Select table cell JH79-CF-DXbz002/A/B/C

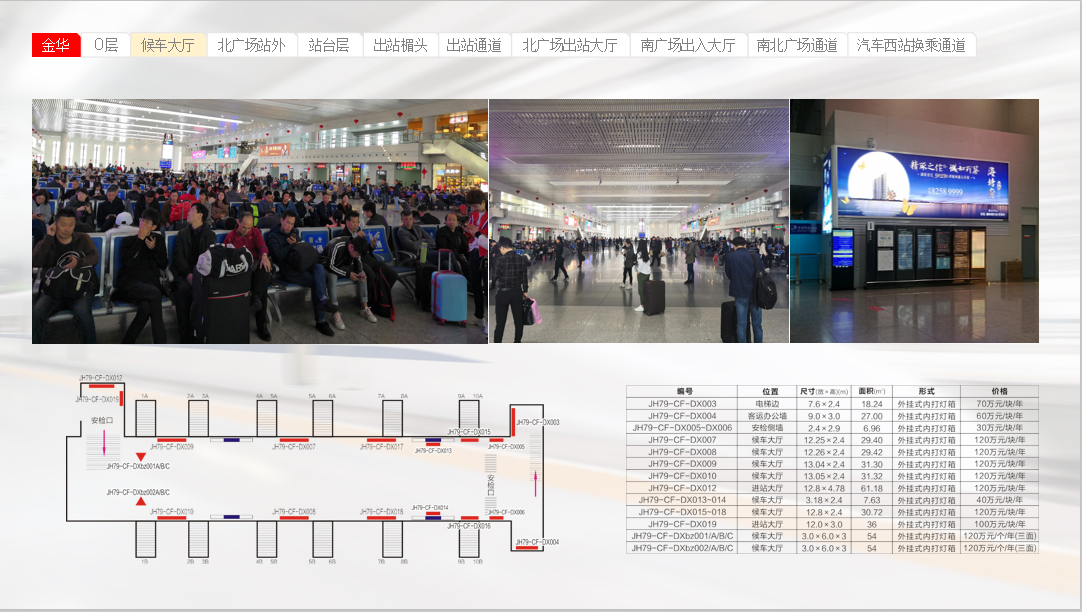tap(682, 548)
